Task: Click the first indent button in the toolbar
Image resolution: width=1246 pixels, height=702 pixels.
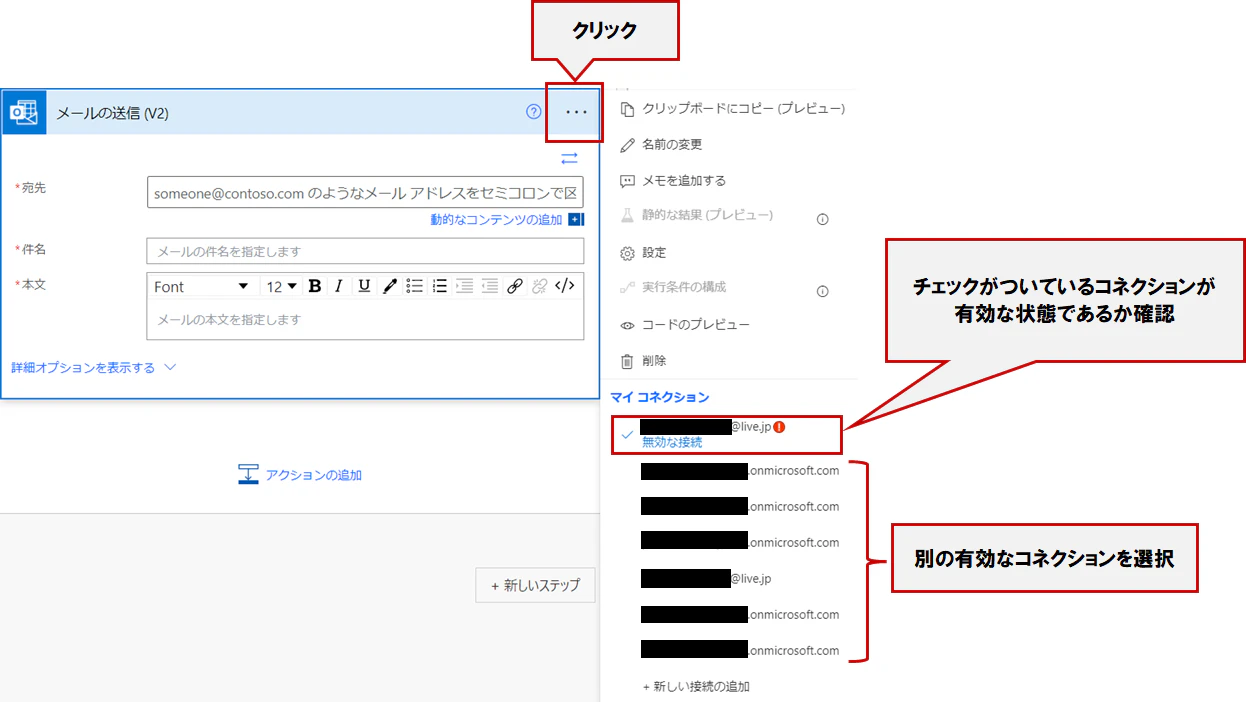Action: [x=464, y=286]
